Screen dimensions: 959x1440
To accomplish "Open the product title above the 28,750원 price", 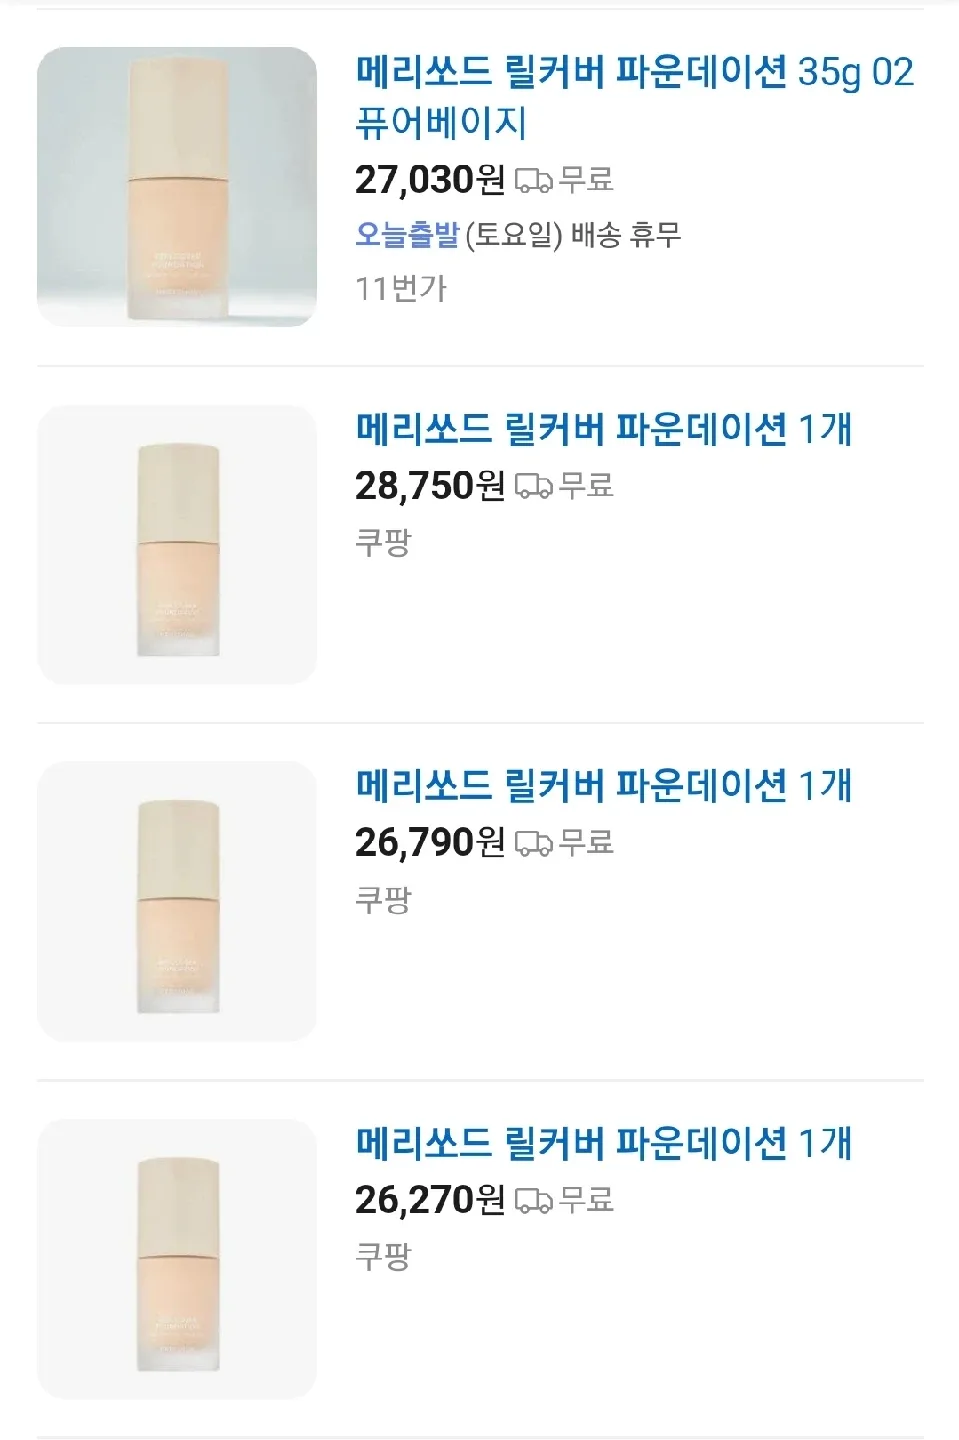I will click(603, 430).
